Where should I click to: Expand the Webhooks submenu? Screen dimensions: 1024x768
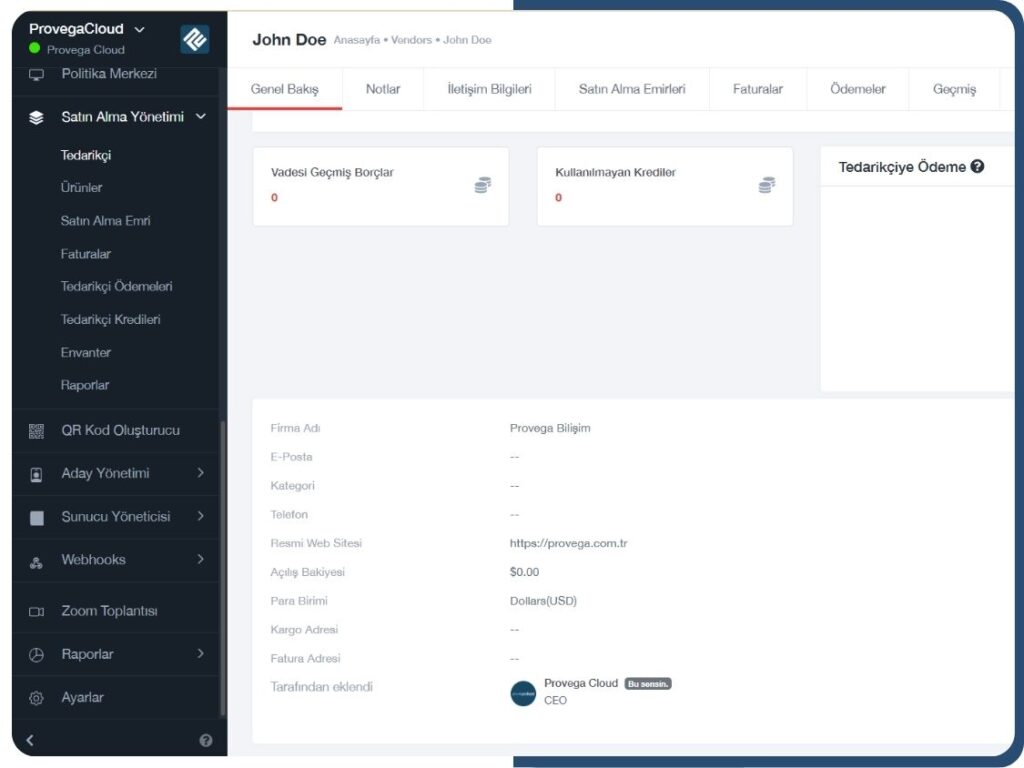pyautogui.click(x=201, y=559)
